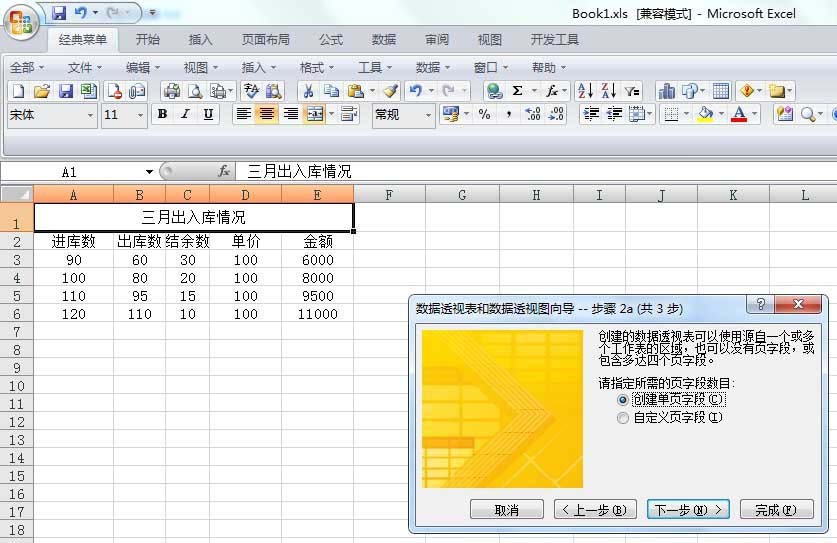Screen dimensions: 837x543
Task: Toggle bold formatting
Action: click(162, 114)
